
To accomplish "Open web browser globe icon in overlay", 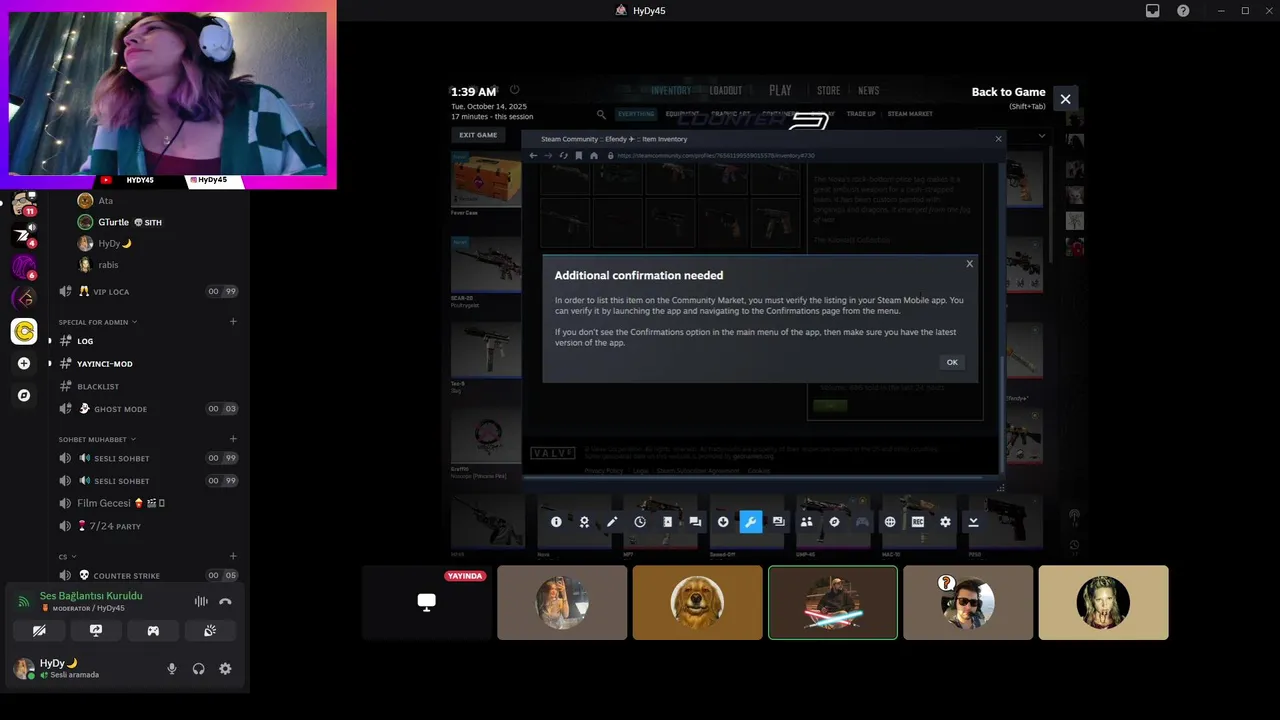I will 890,522.
